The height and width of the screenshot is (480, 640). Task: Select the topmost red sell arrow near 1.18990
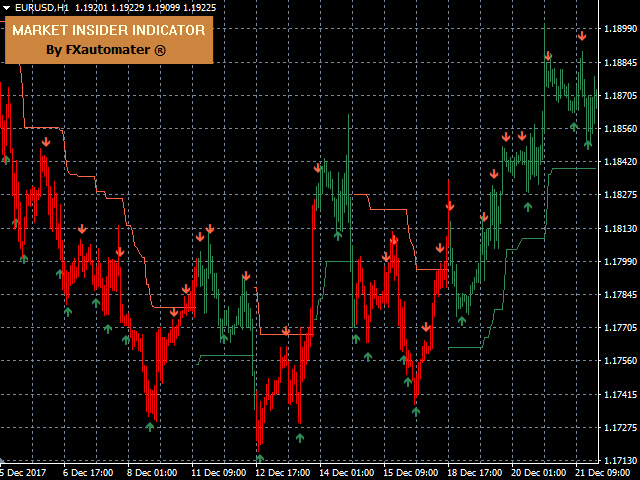(x=582, y=36)
